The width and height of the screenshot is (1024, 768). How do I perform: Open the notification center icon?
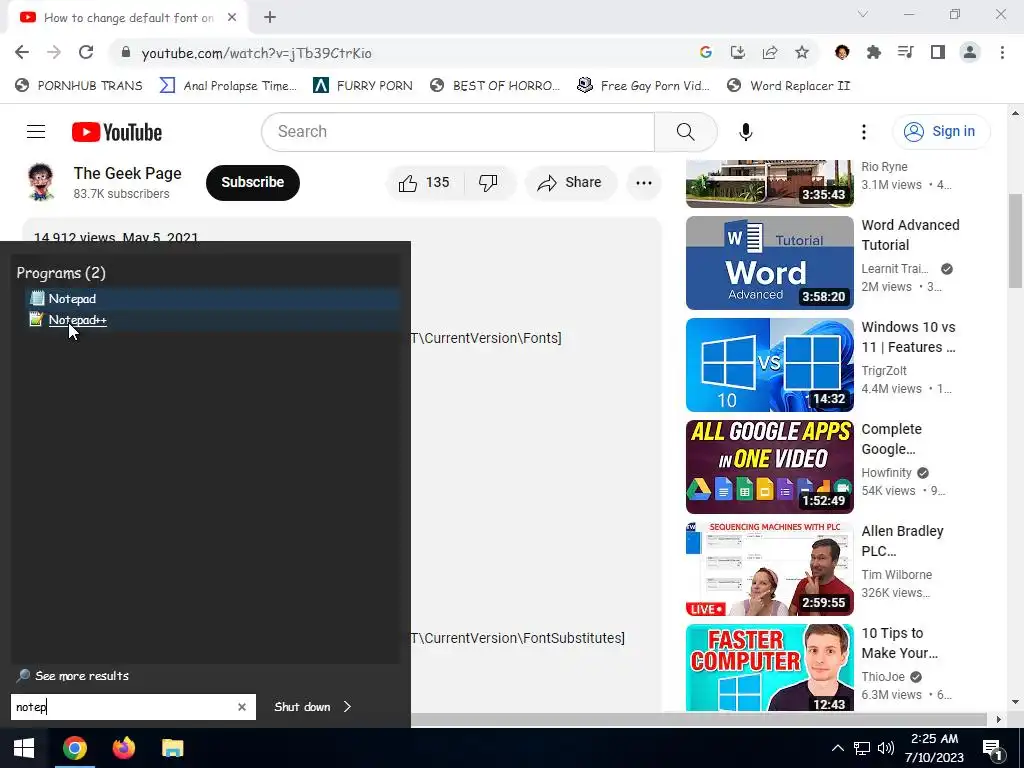[993, 749]
